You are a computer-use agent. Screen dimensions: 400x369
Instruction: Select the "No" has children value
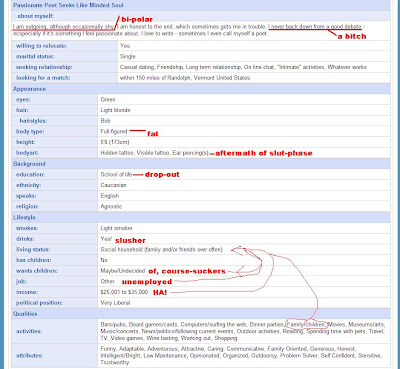click(104, 260)
